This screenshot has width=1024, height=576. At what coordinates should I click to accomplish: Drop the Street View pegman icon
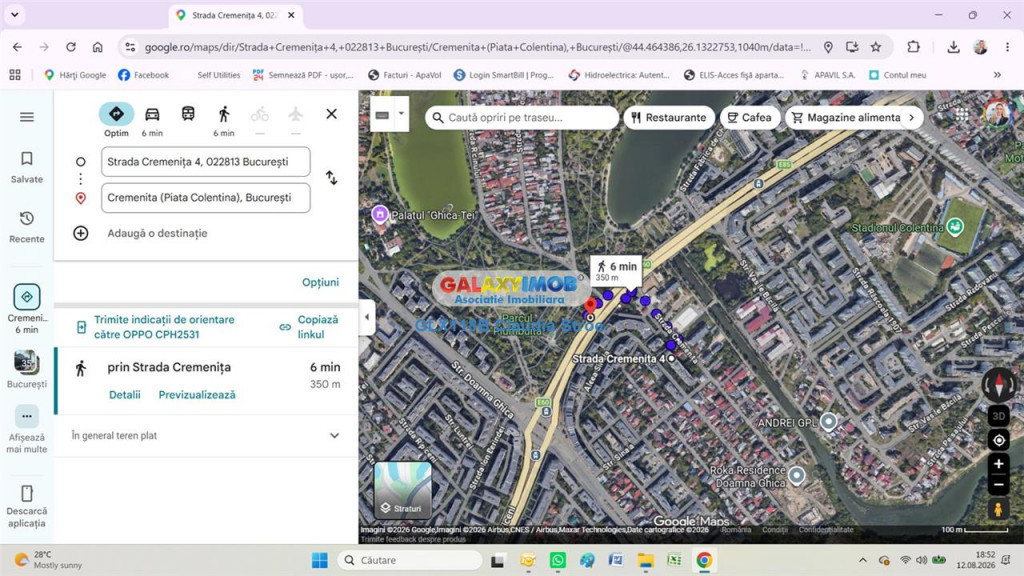coord(998,509)
